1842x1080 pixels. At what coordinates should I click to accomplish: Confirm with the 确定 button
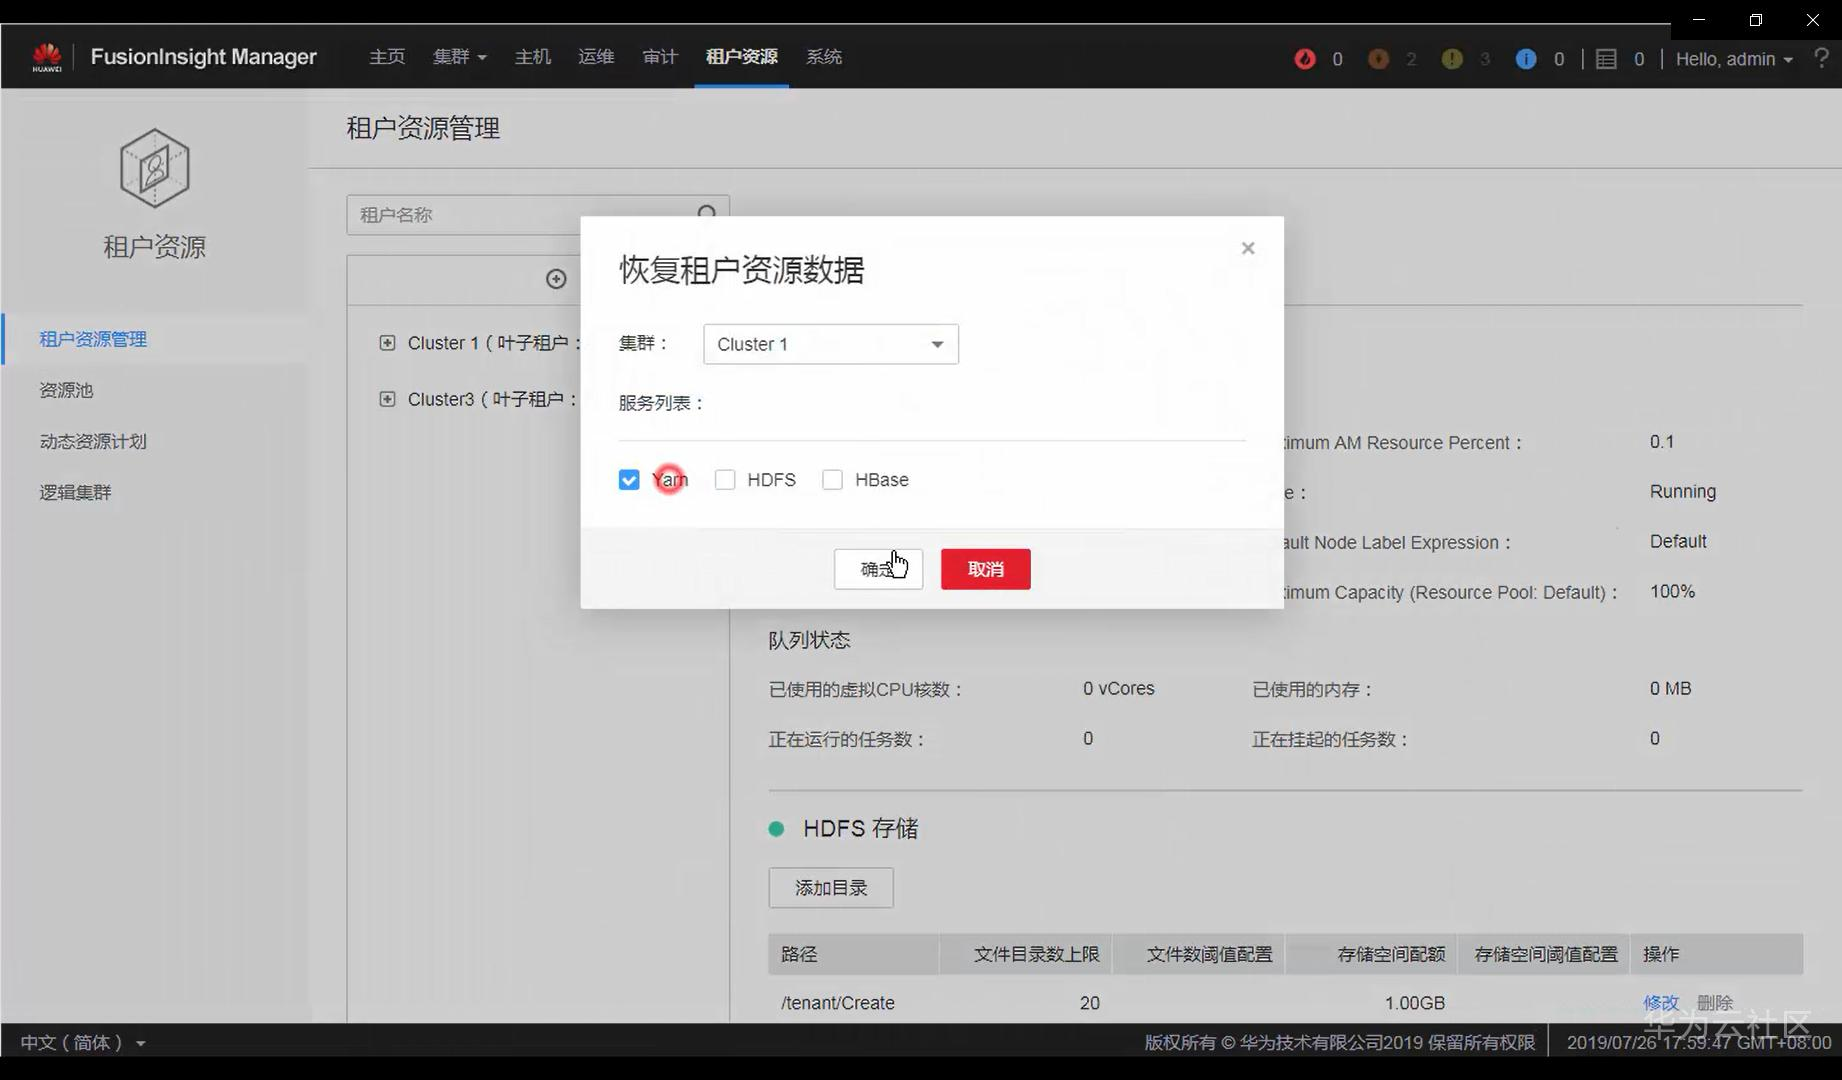pos(878,569)
